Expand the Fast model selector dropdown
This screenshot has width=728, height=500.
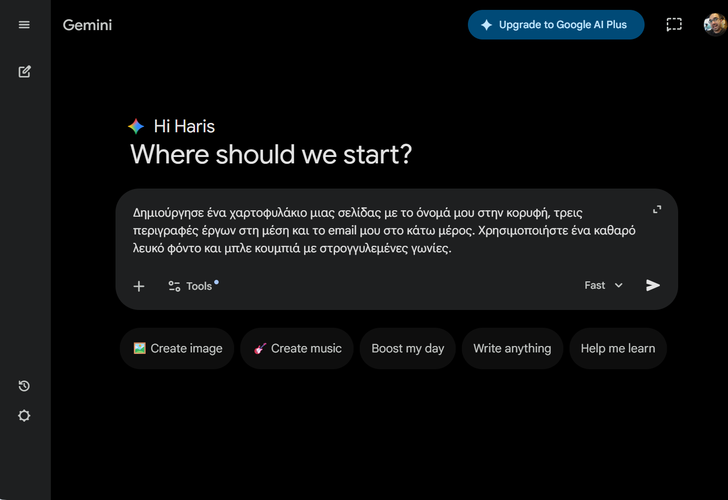click(x=603, y=285)
